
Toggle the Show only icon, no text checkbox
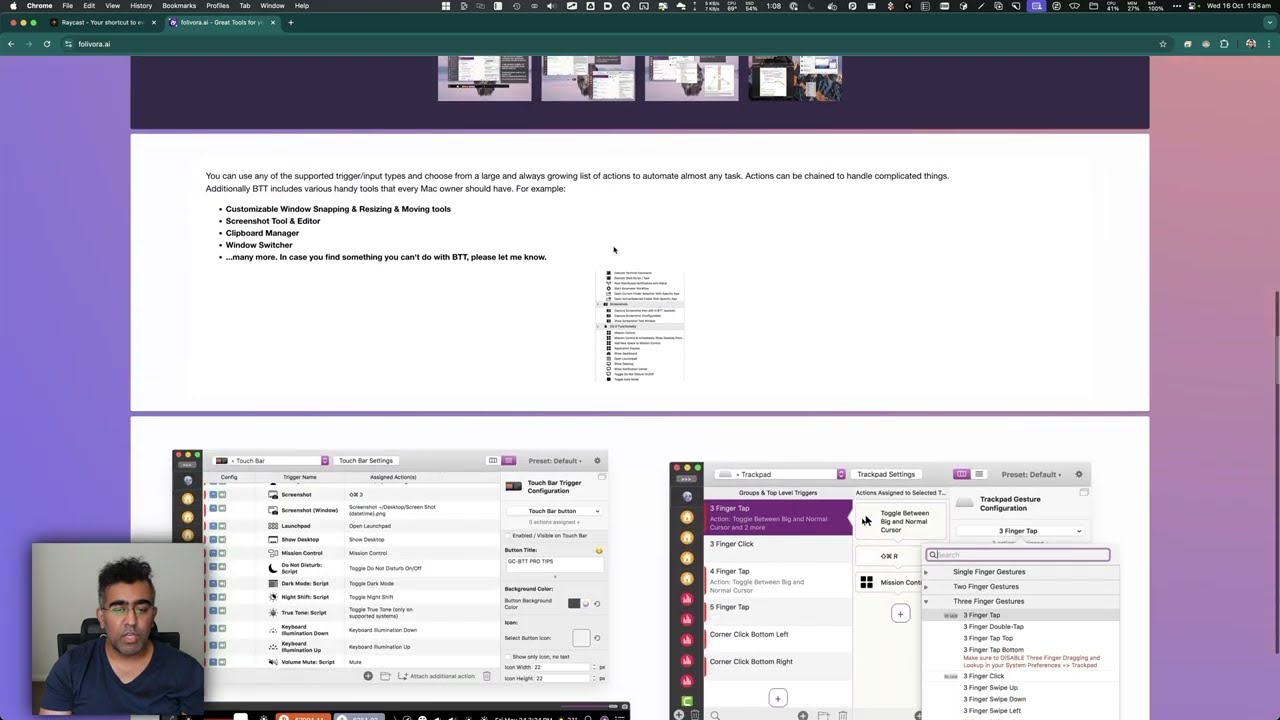pos(508,657)
